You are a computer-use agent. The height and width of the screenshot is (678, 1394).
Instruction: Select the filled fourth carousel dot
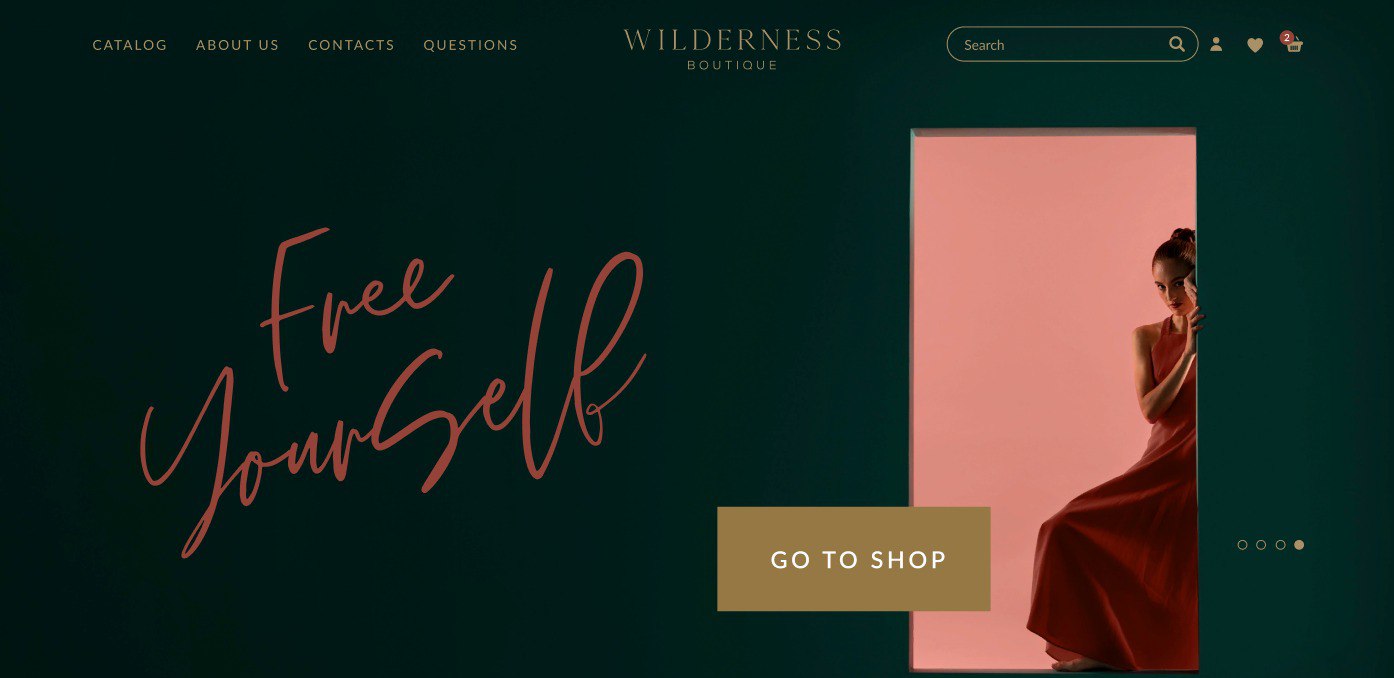(1299, 545)
